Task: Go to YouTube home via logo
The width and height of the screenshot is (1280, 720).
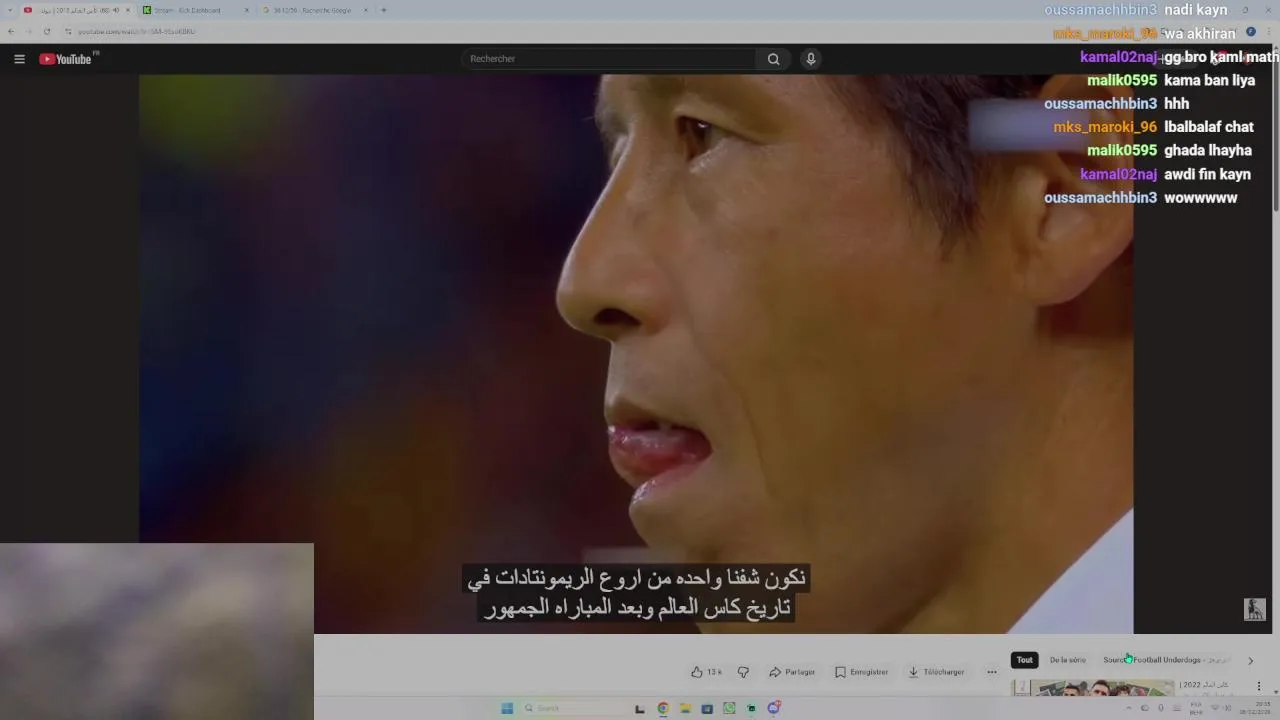Action: tap(66, 59)
